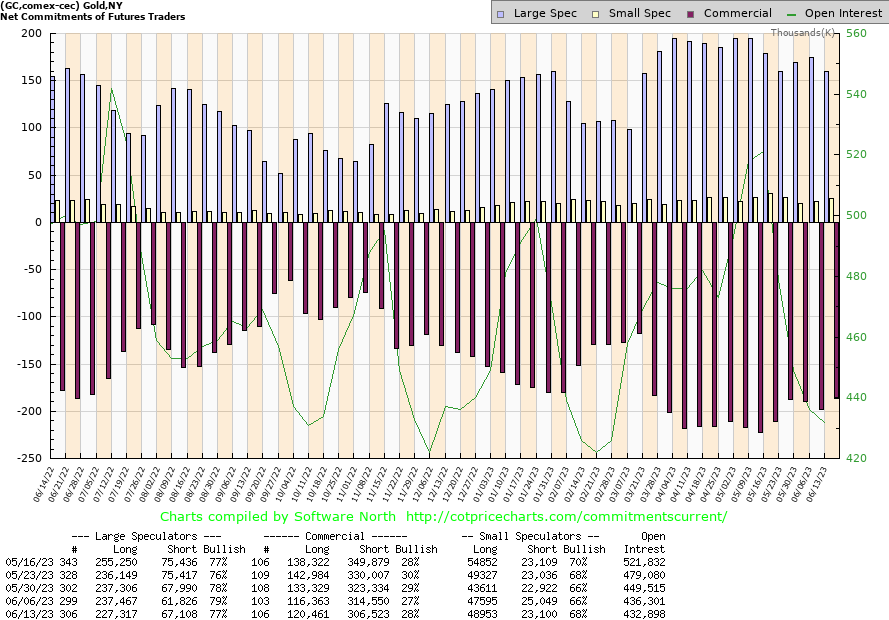The image size is (889, 620).
Task: Select the Open Interest legend label
Action: coord(842,13)
